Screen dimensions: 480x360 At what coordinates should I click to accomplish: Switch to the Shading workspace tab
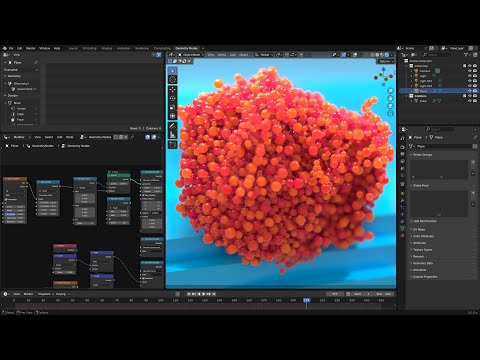pos(107,48)
